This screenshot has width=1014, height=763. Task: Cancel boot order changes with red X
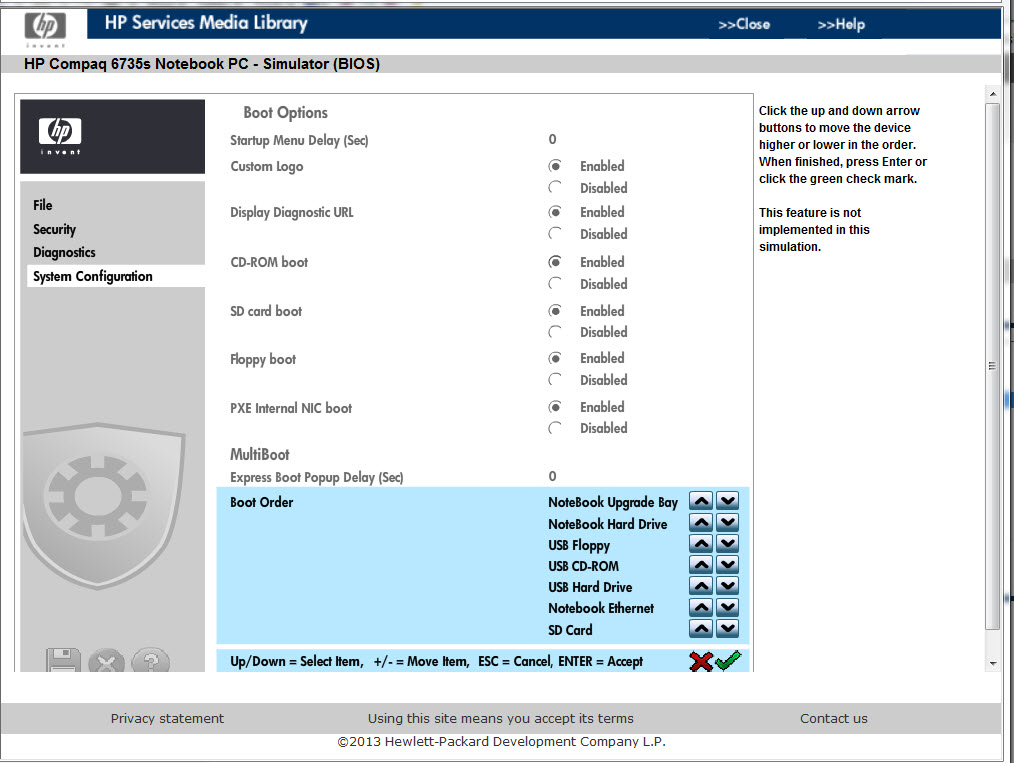pyautogui.click(x=701, y=661)
